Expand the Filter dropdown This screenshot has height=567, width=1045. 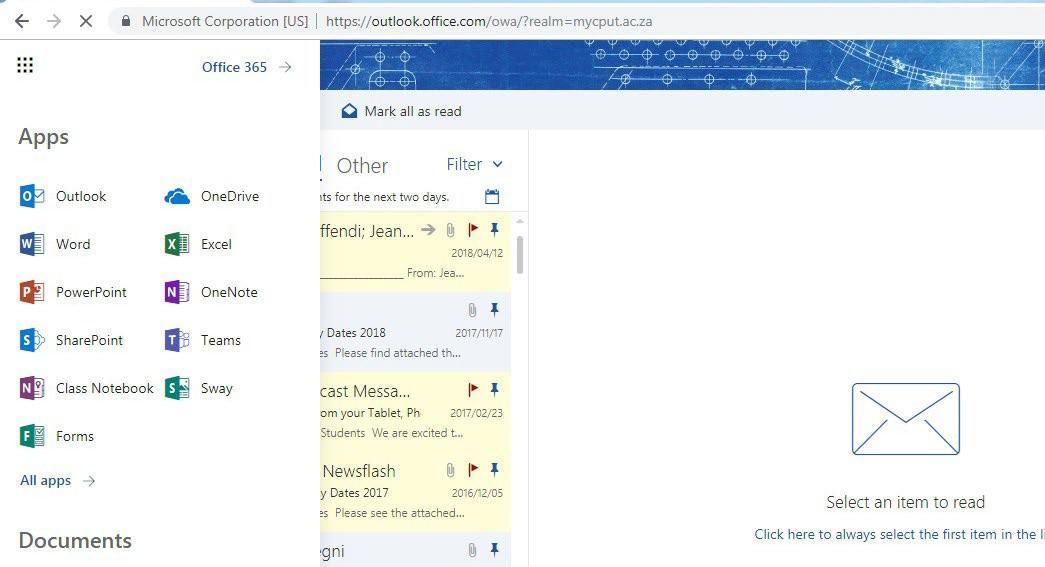point(475,164)
